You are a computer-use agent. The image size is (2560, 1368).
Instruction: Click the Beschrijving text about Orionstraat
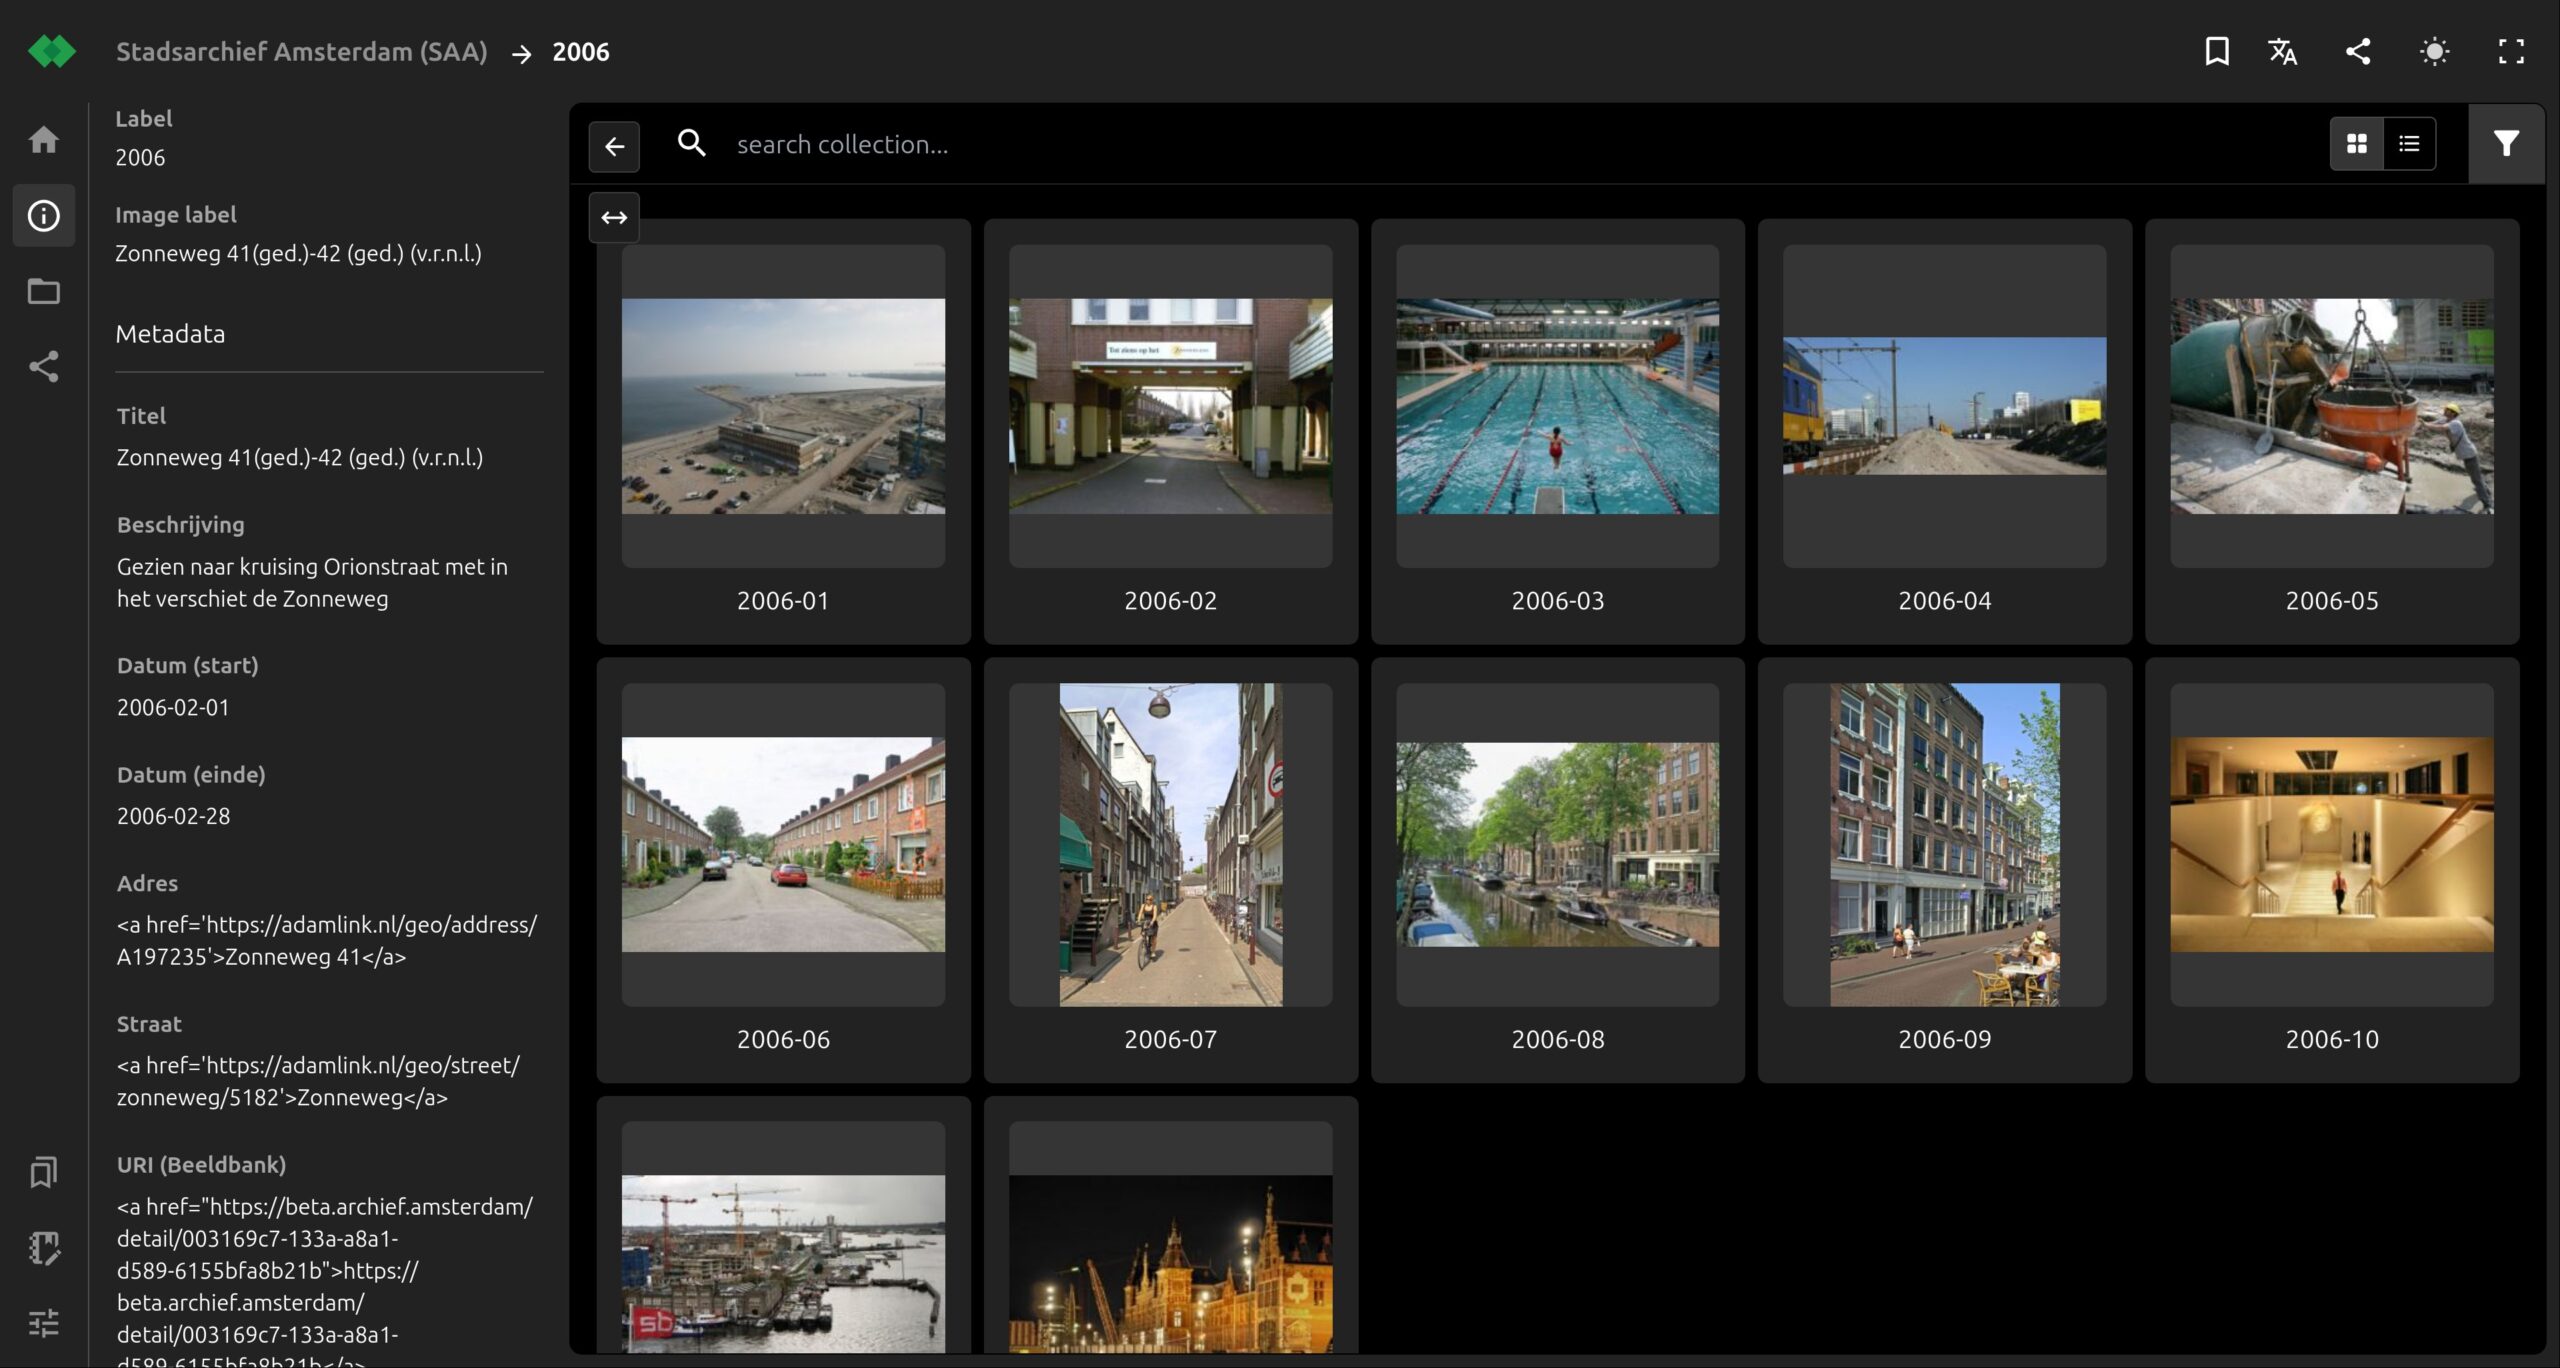click(312, 582)
